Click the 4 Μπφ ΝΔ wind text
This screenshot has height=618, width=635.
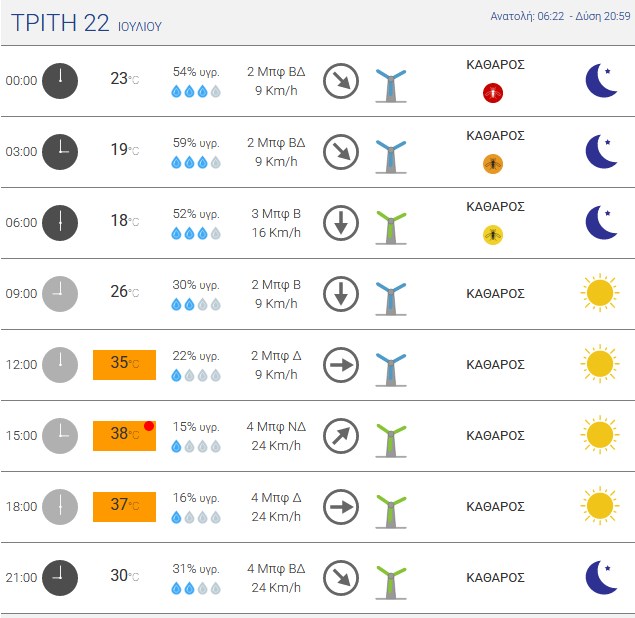(276, 426)
